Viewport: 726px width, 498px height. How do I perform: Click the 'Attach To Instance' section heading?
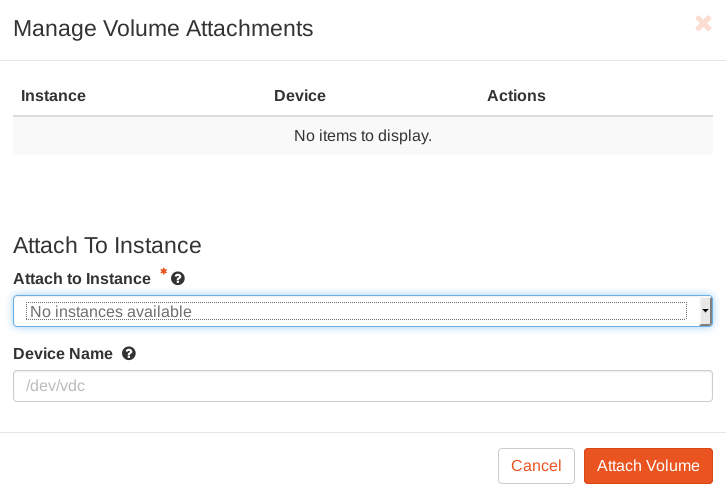click(107, 245)
